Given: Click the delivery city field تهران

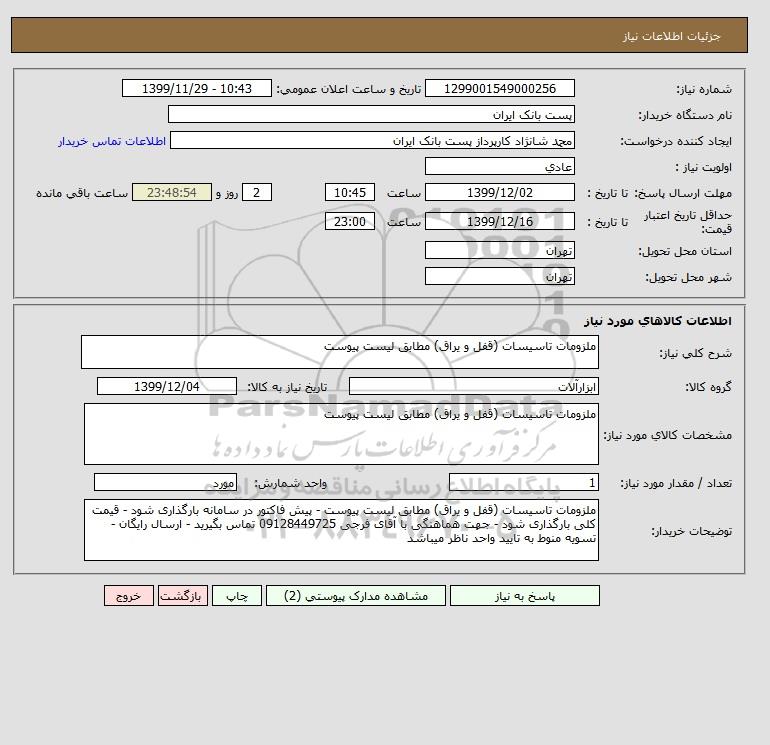Looking at the screenshot, I should click(x=499, y=276).
